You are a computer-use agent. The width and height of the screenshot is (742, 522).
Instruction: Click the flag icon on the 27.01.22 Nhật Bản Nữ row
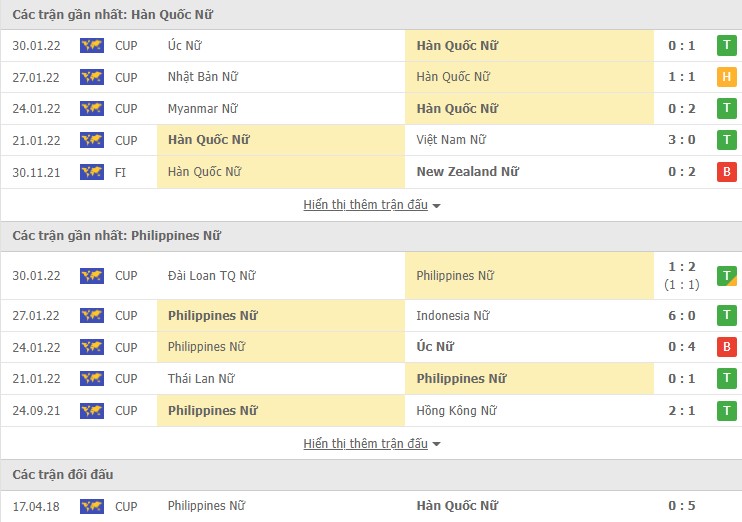(92, 77)
